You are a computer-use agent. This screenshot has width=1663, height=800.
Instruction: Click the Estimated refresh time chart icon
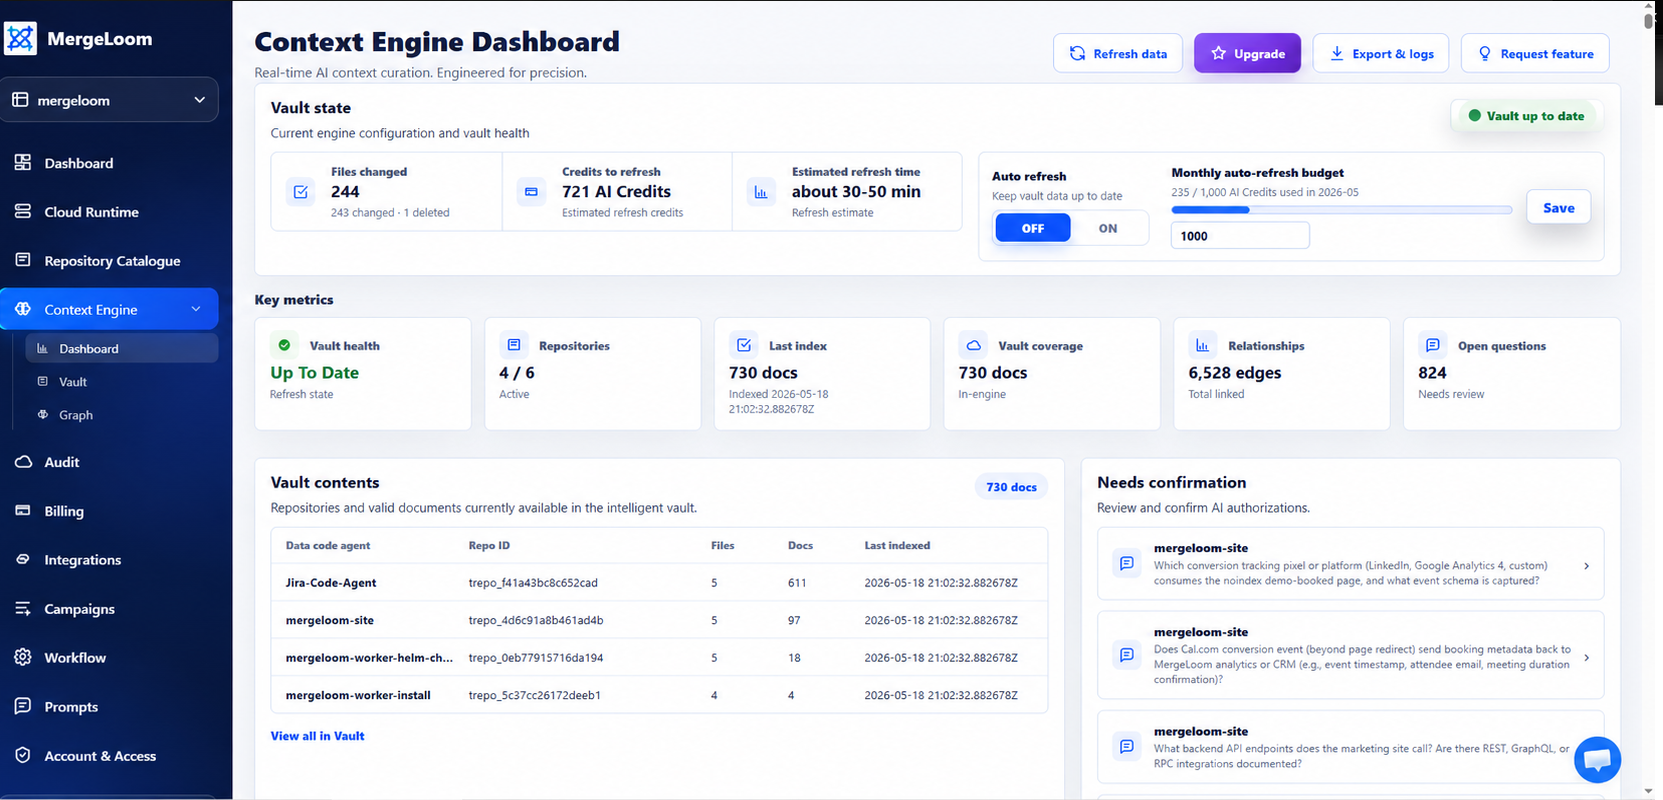pos(761,192)
